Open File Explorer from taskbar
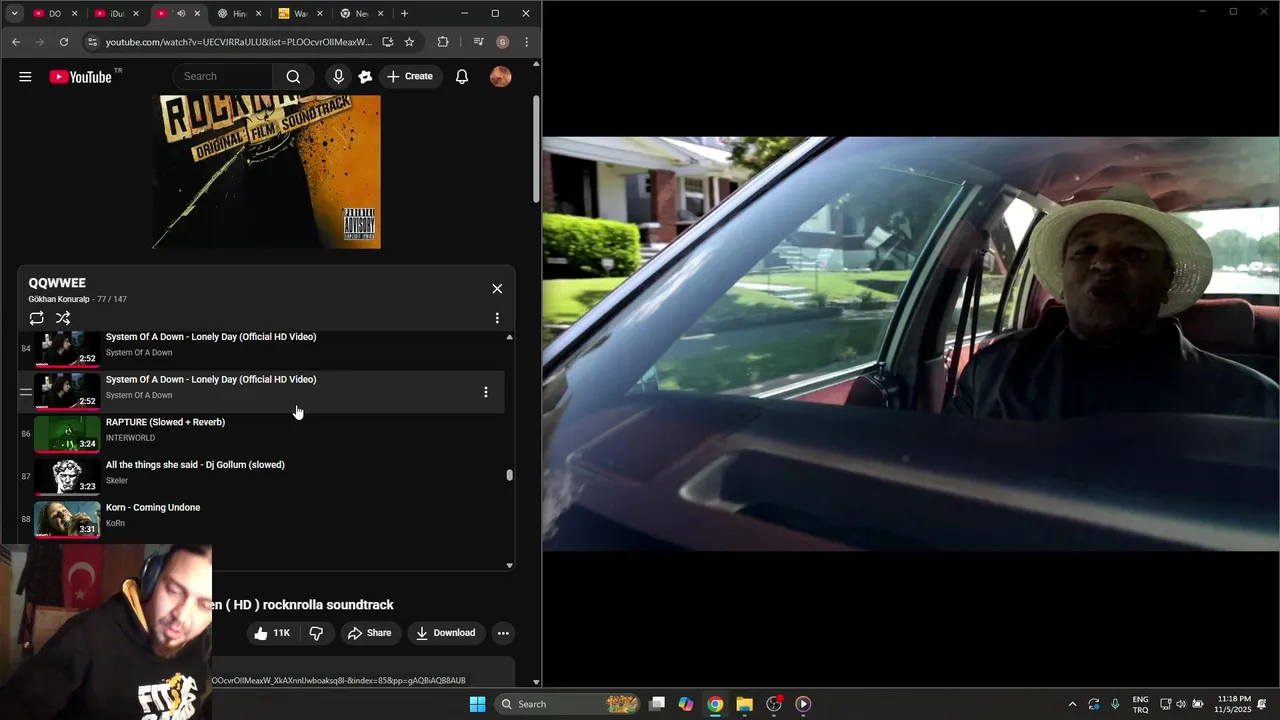The width and height of the screenshot is (1280, 720). 744,704
